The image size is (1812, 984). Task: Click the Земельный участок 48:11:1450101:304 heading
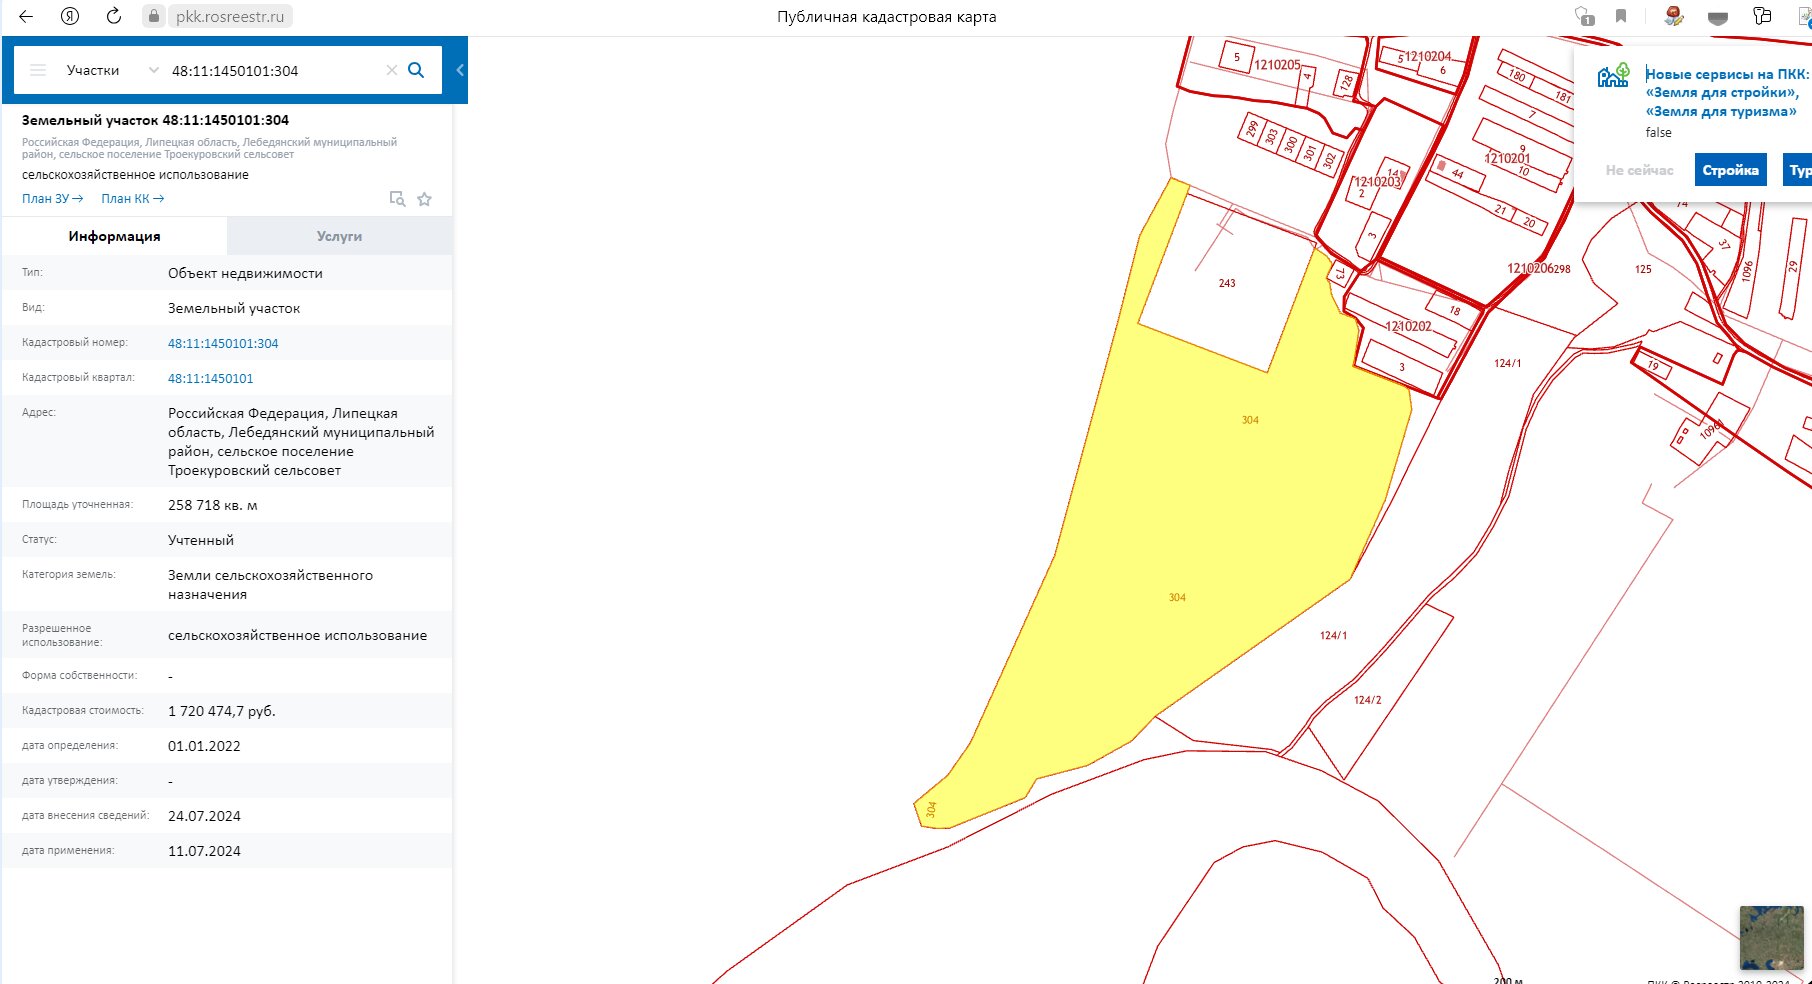(x=155, y=120)
